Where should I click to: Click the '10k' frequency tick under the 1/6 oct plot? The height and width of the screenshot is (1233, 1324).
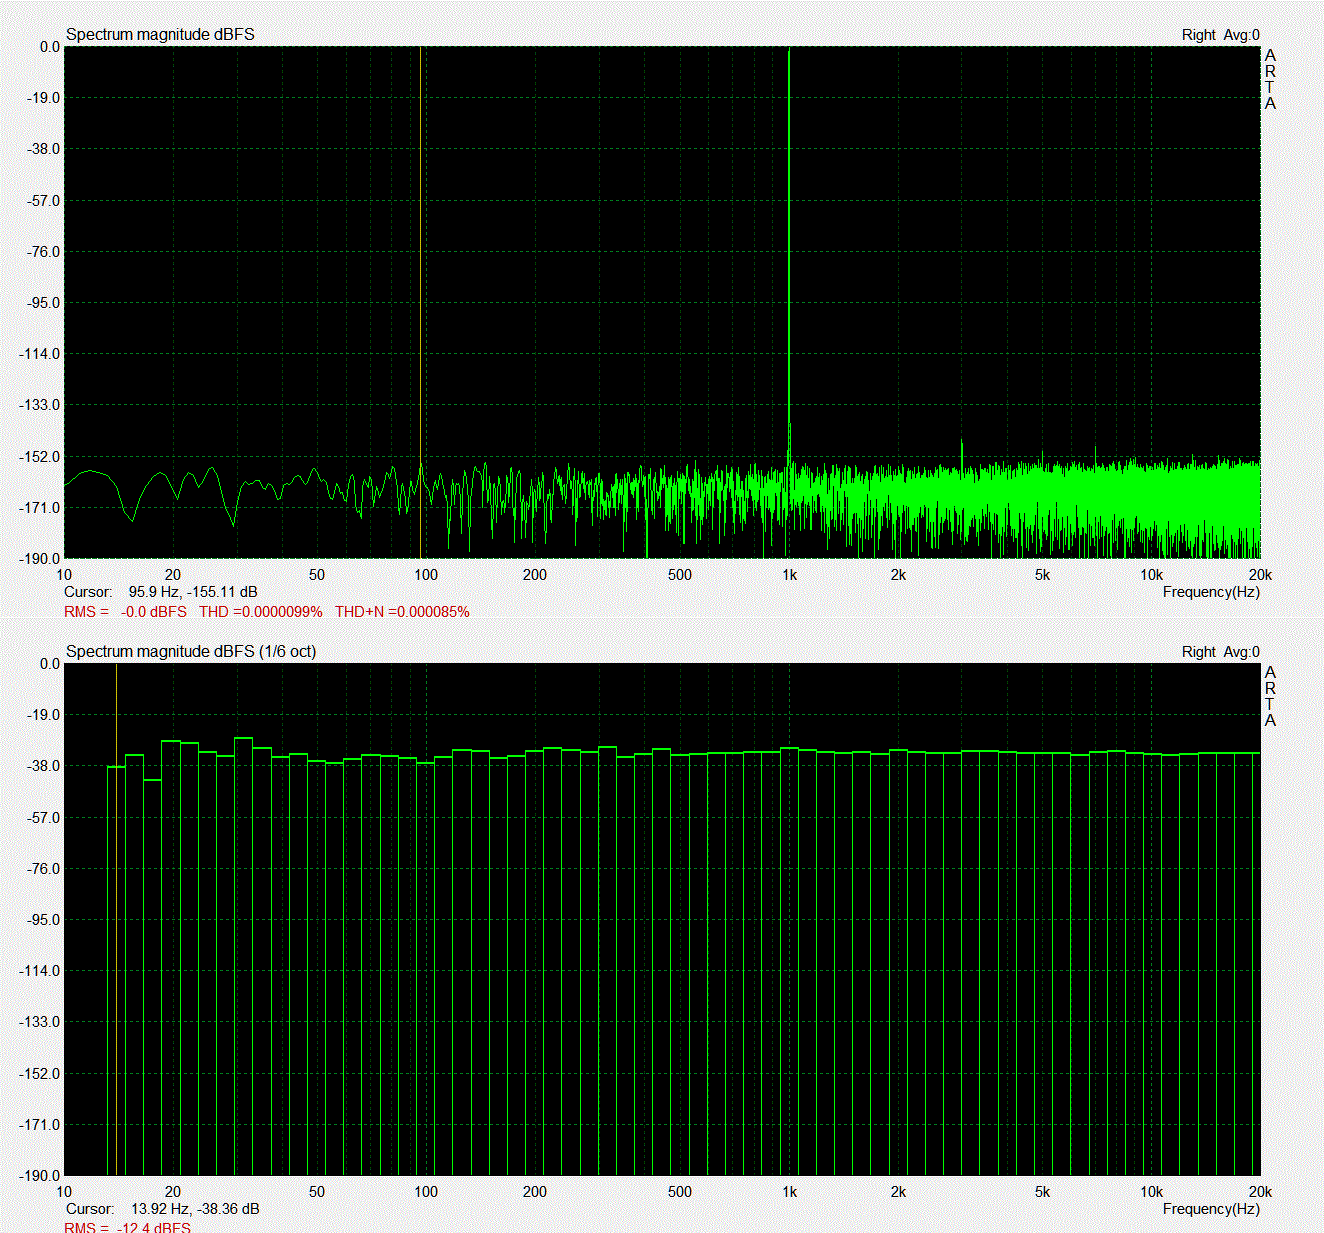[1151, 1192]
